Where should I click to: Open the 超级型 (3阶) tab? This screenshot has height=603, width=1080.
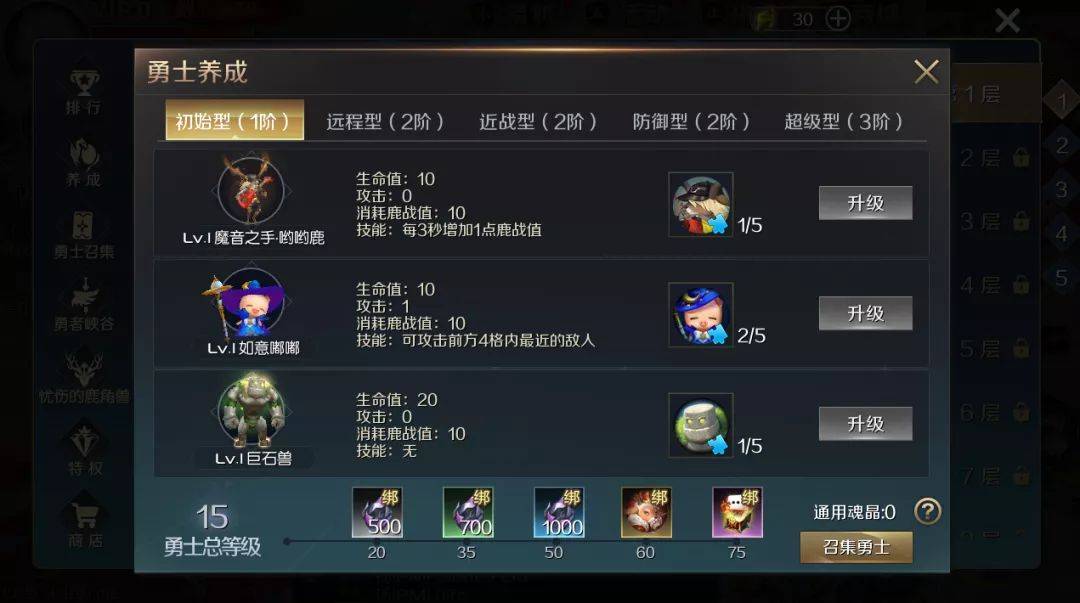click(x=843, y=122)
